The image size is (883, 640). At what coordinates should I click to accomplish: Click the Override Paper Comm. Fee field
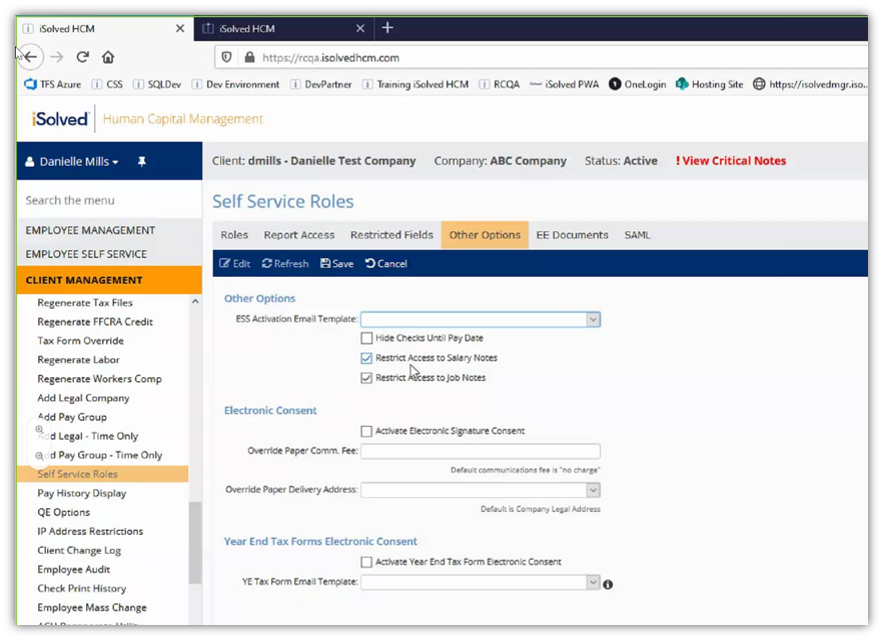[x=480, y=451]
